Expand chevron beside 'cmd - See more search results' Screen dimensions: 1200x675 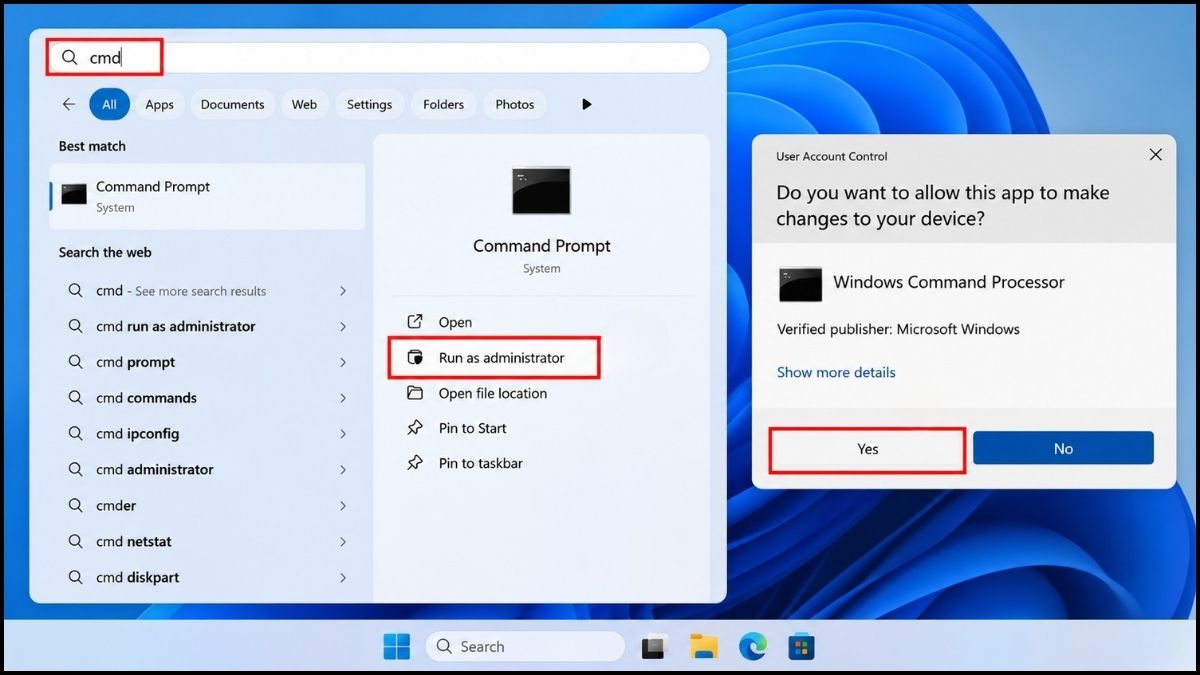pyautogui.click(x=343, y=291)
